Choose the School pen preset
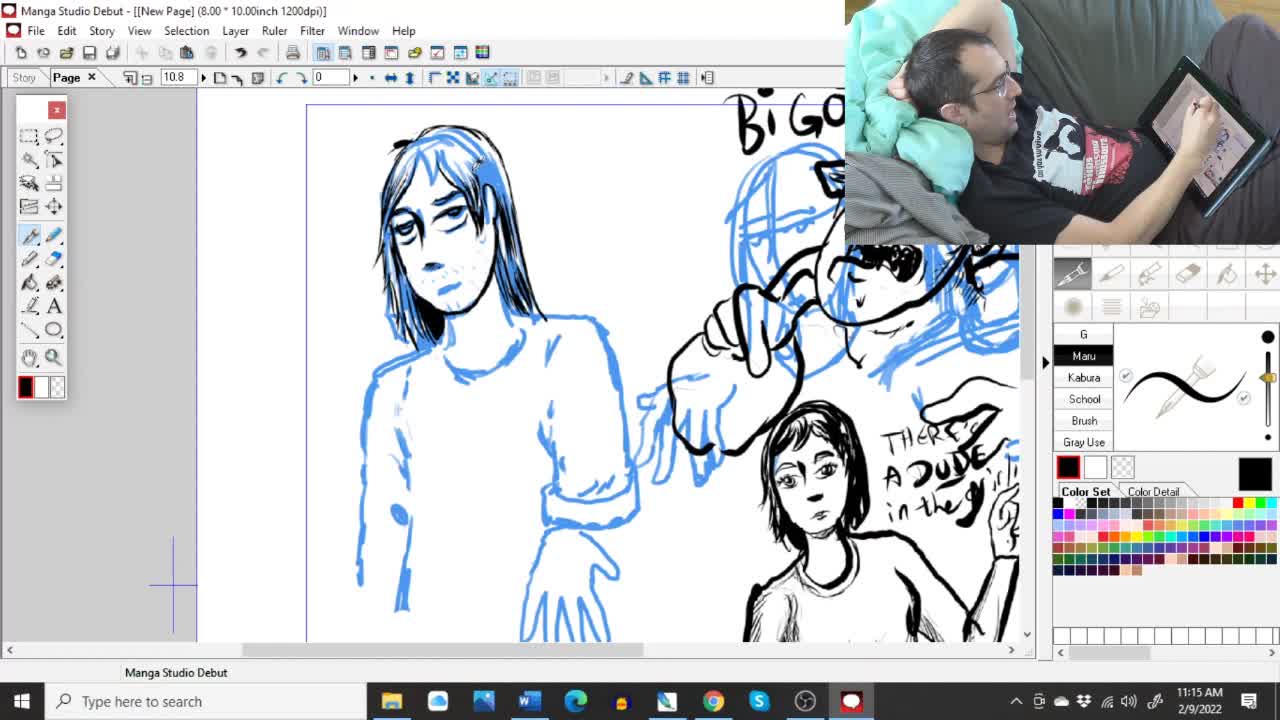The width and height of the screenshot is (1280, 720). (1083, 399)
